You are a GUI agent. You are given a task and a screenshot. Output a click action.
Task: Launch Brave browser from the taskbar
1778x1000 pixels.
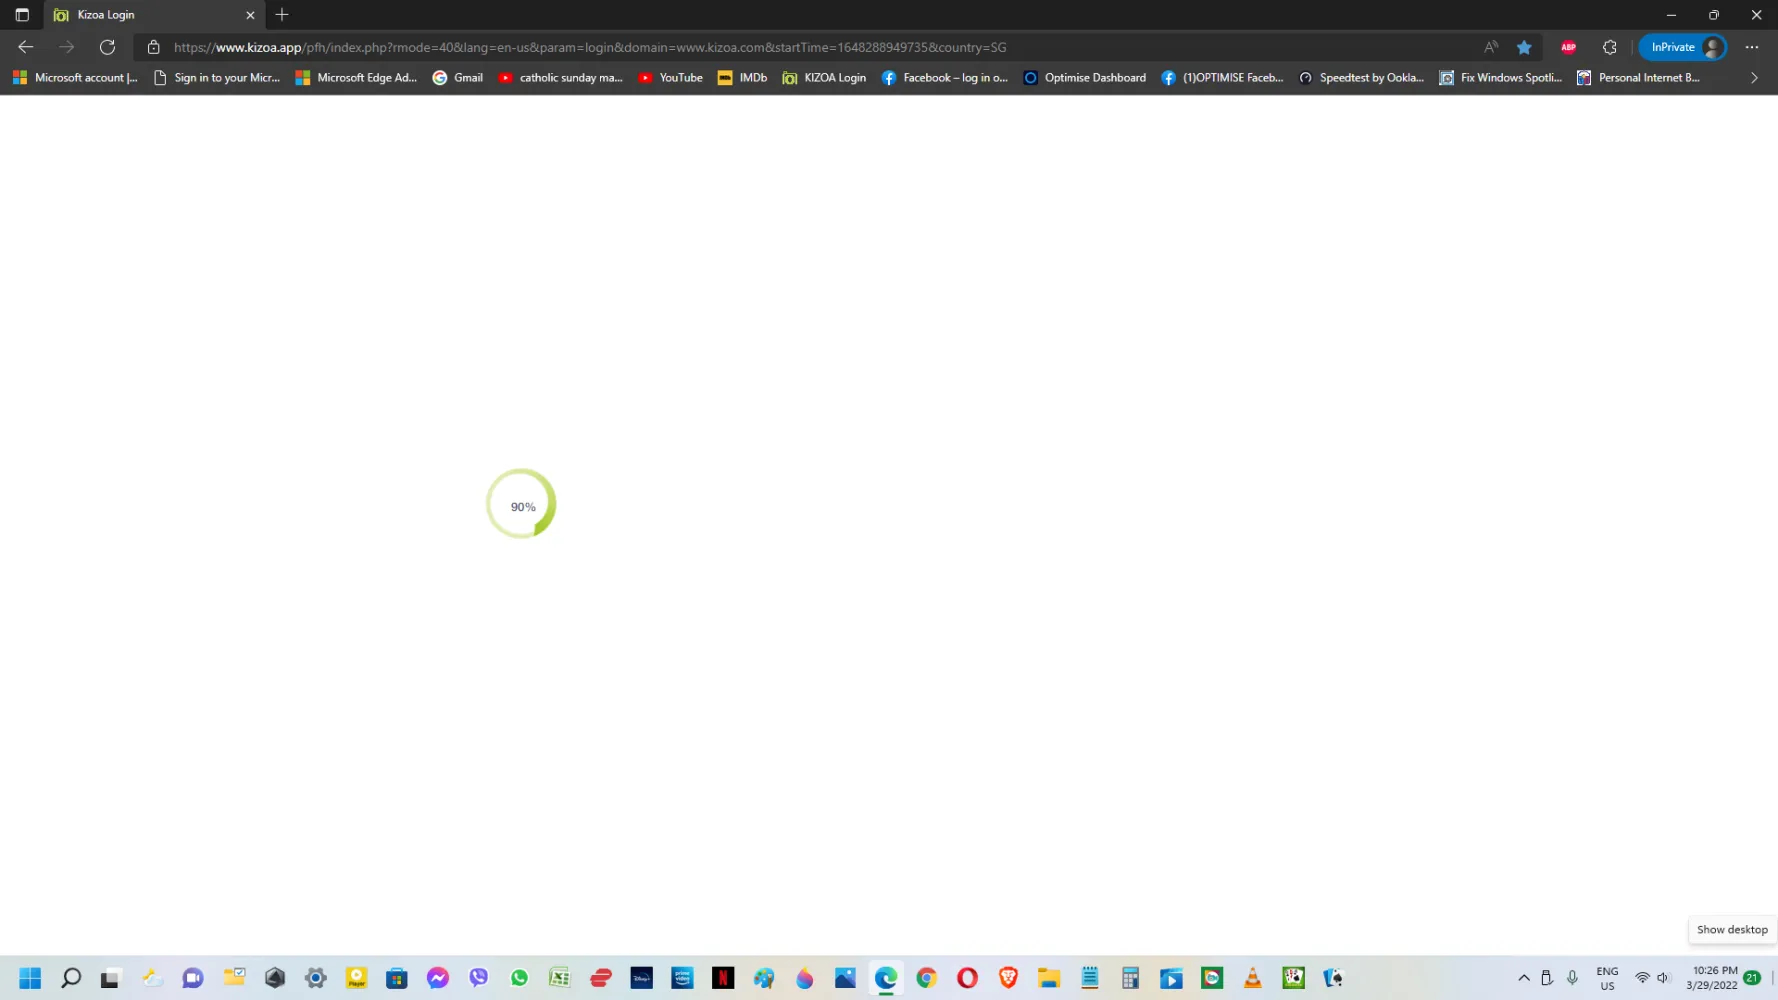[1008, 978]
